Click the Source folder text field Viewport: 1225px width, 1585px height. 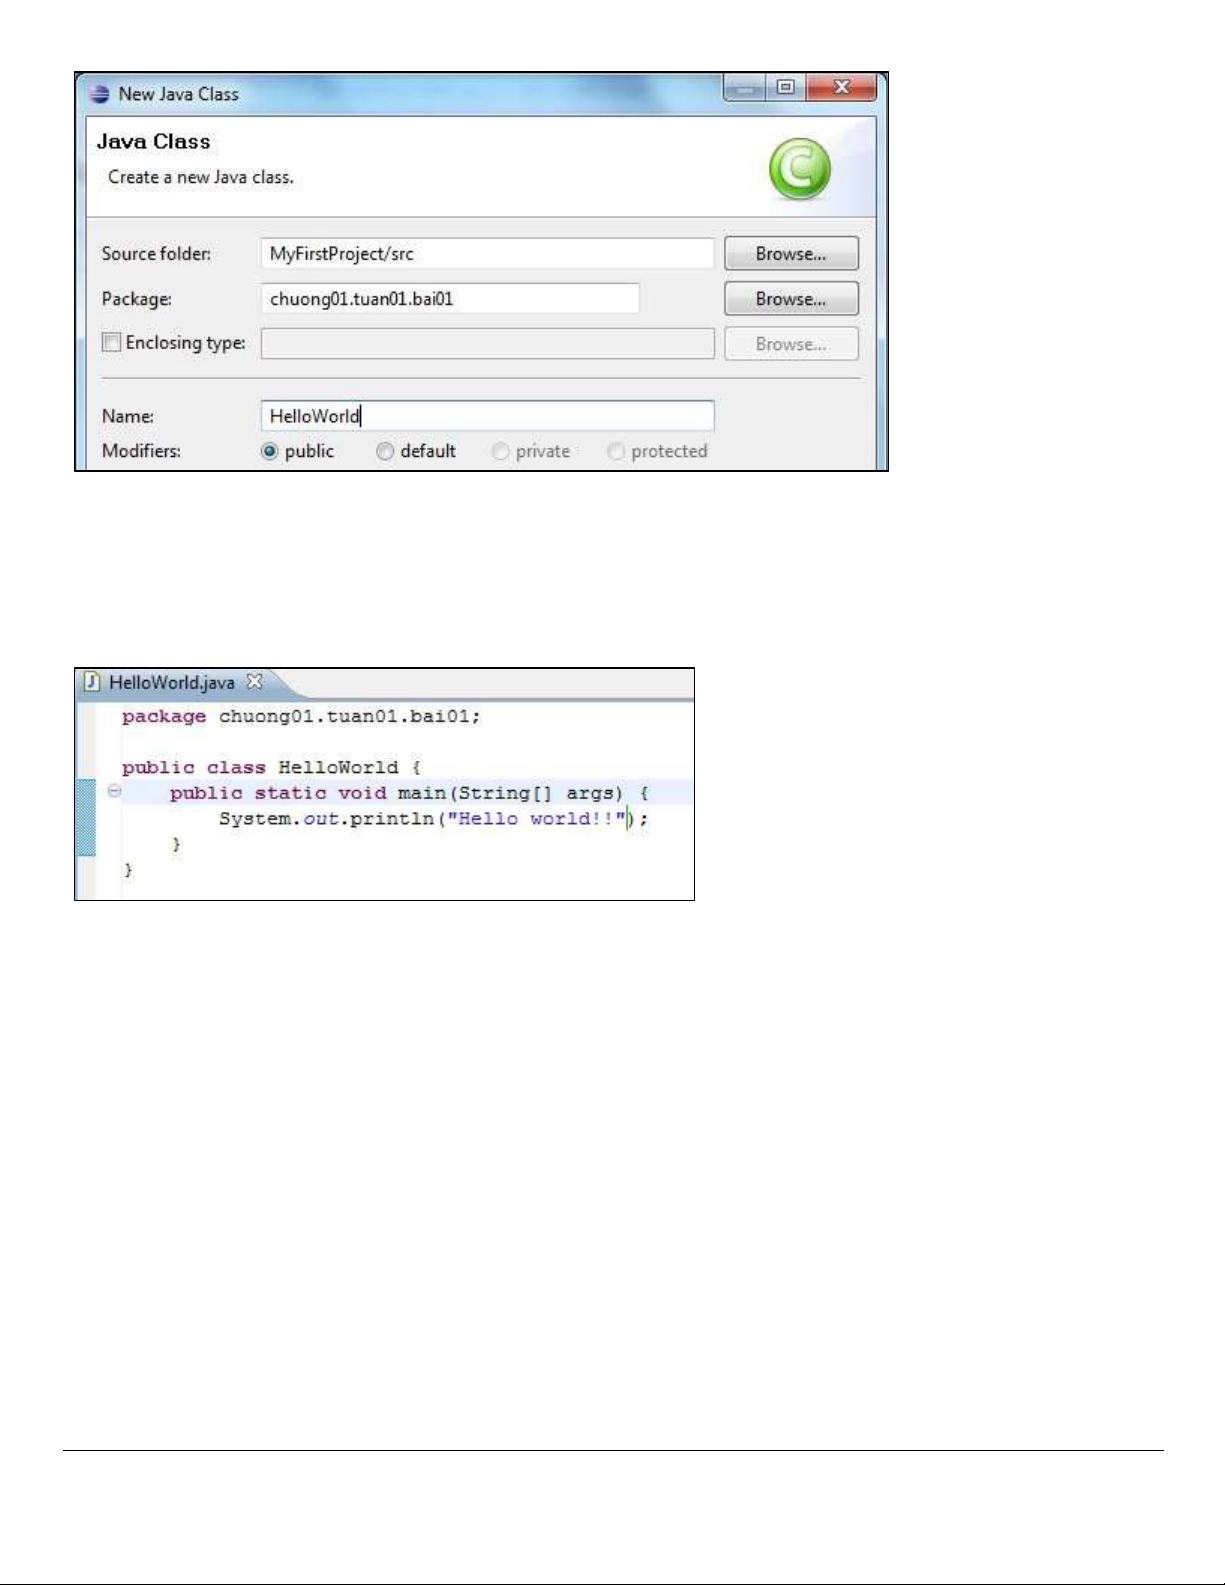coord(487,254)
